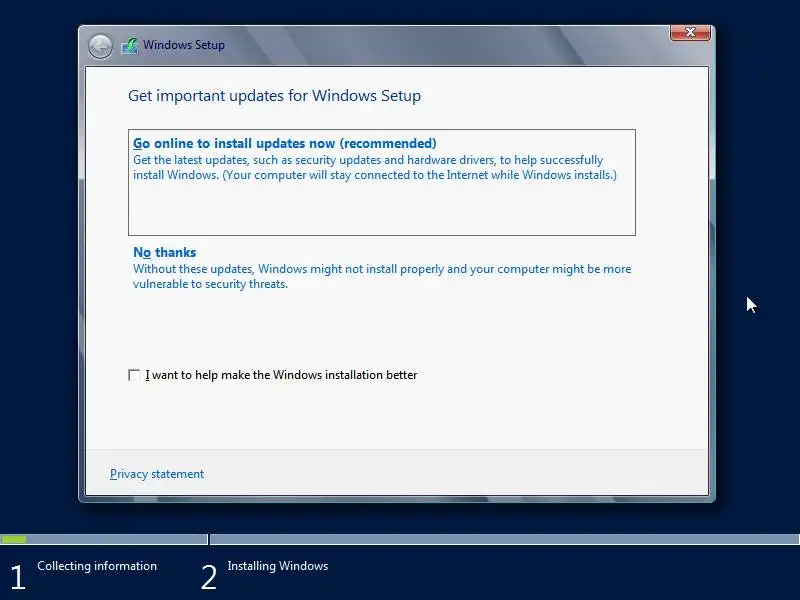Click the Get important updates heading text
Screen dimensions: 800x600
(274, 96)
